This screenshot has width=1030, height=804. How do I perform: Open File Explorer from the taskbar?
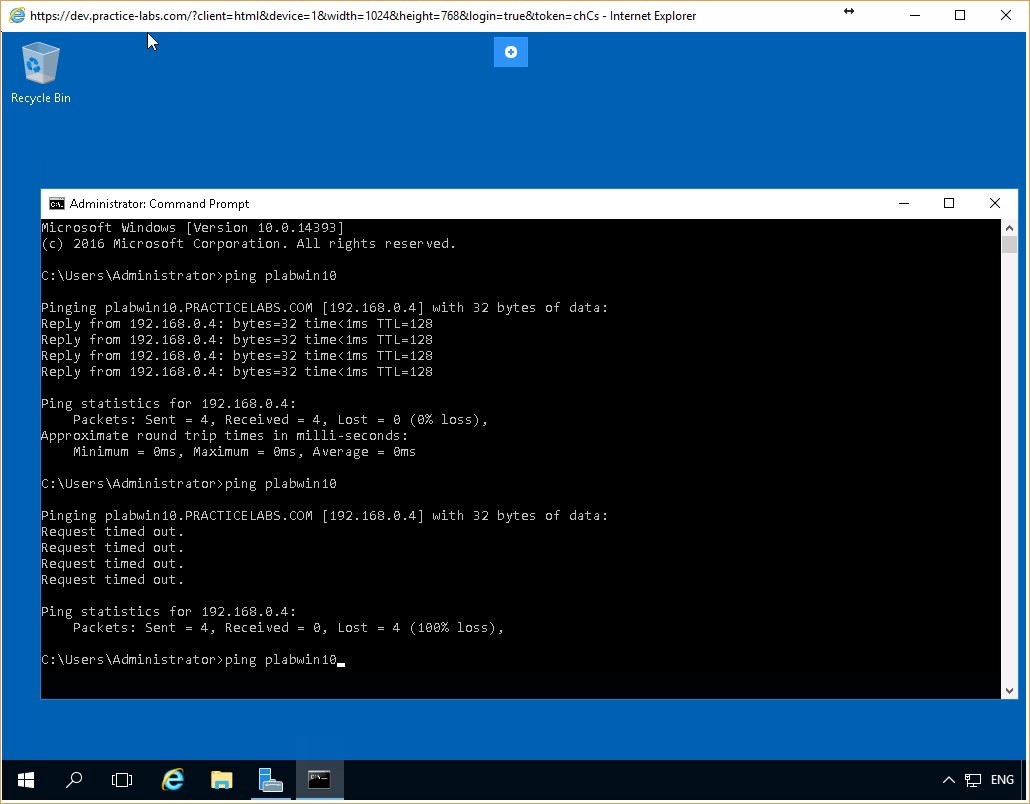tap(221, 779)
